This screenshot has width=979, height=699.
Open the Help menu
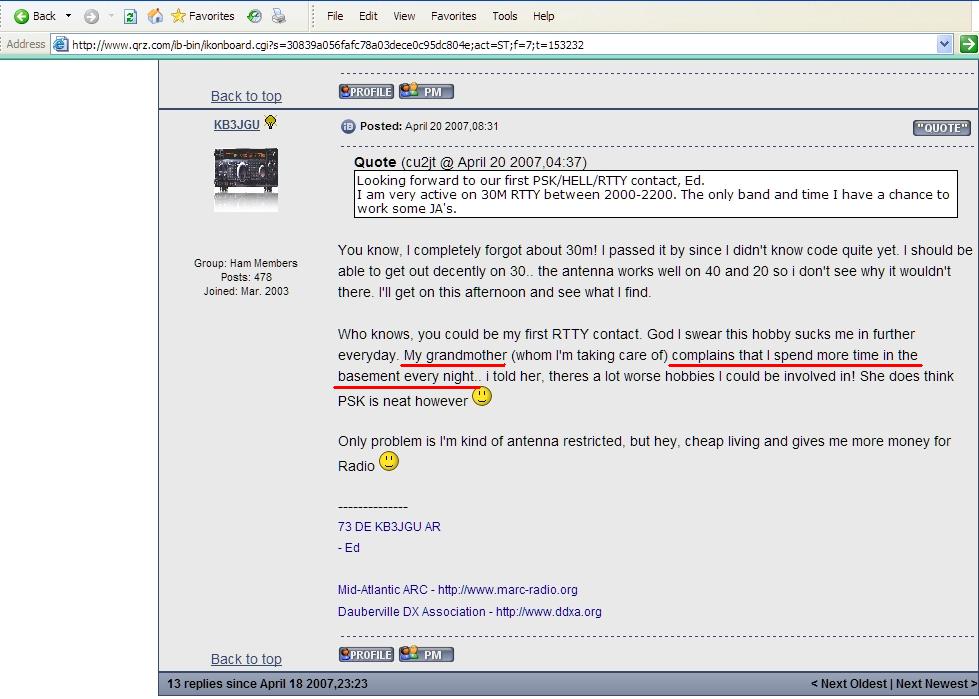[543, 16]
